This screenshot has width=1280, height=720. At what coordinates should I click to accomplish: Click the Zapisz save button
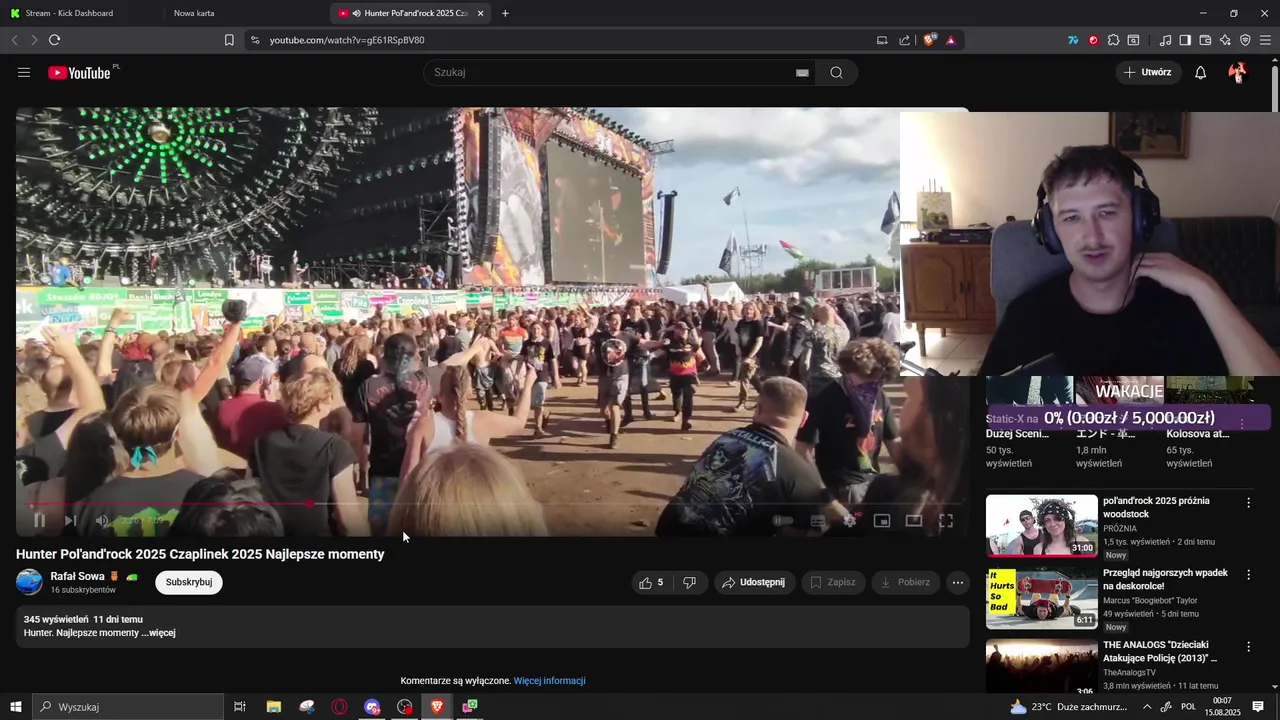pyautogui.click(x=833, y=582)
